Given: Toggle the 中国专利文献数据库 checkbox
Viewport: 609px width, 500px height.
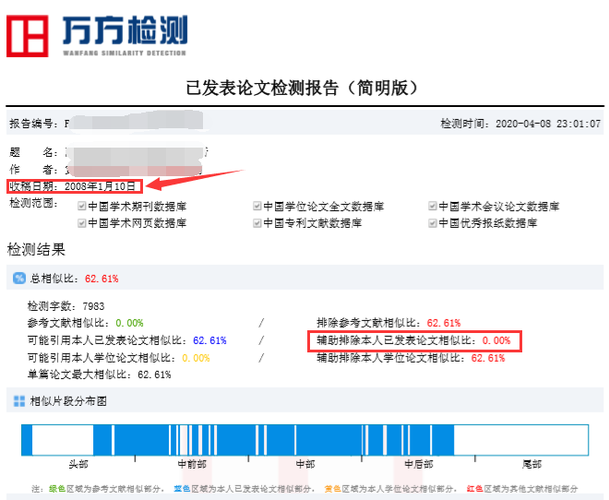Looking at the screenshot, I should 257,223.
